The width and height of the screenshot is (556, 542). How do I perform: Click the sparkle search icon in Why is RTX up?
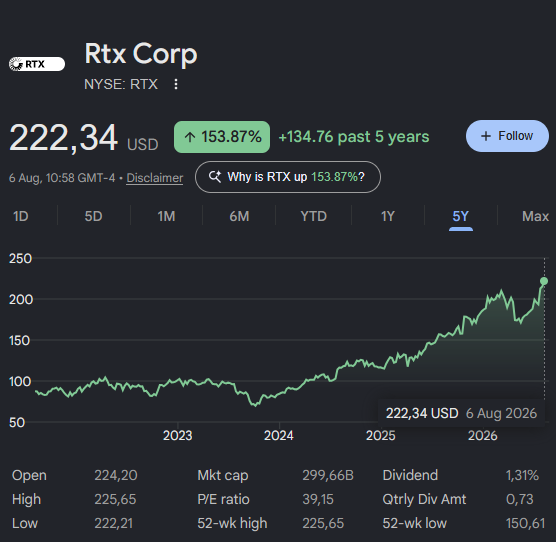coord(215,177)
